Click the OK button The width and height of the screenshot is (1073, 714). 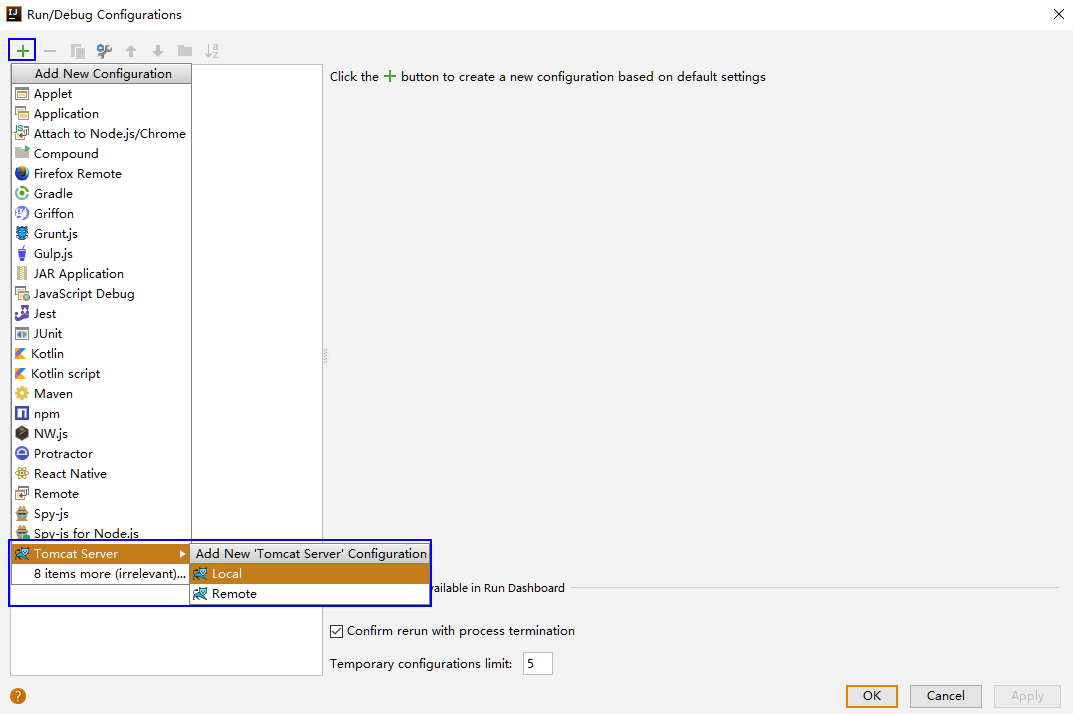pyautogui.click(x=871, y=696)
